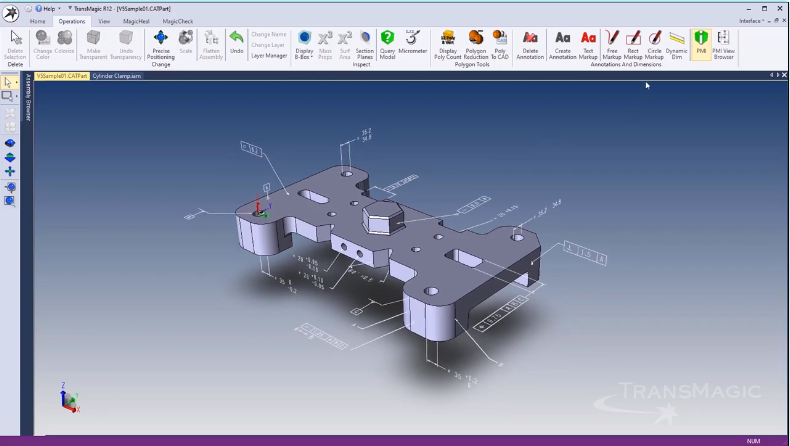
Task: Click the Surf Area tool
Action: (345, 44)
